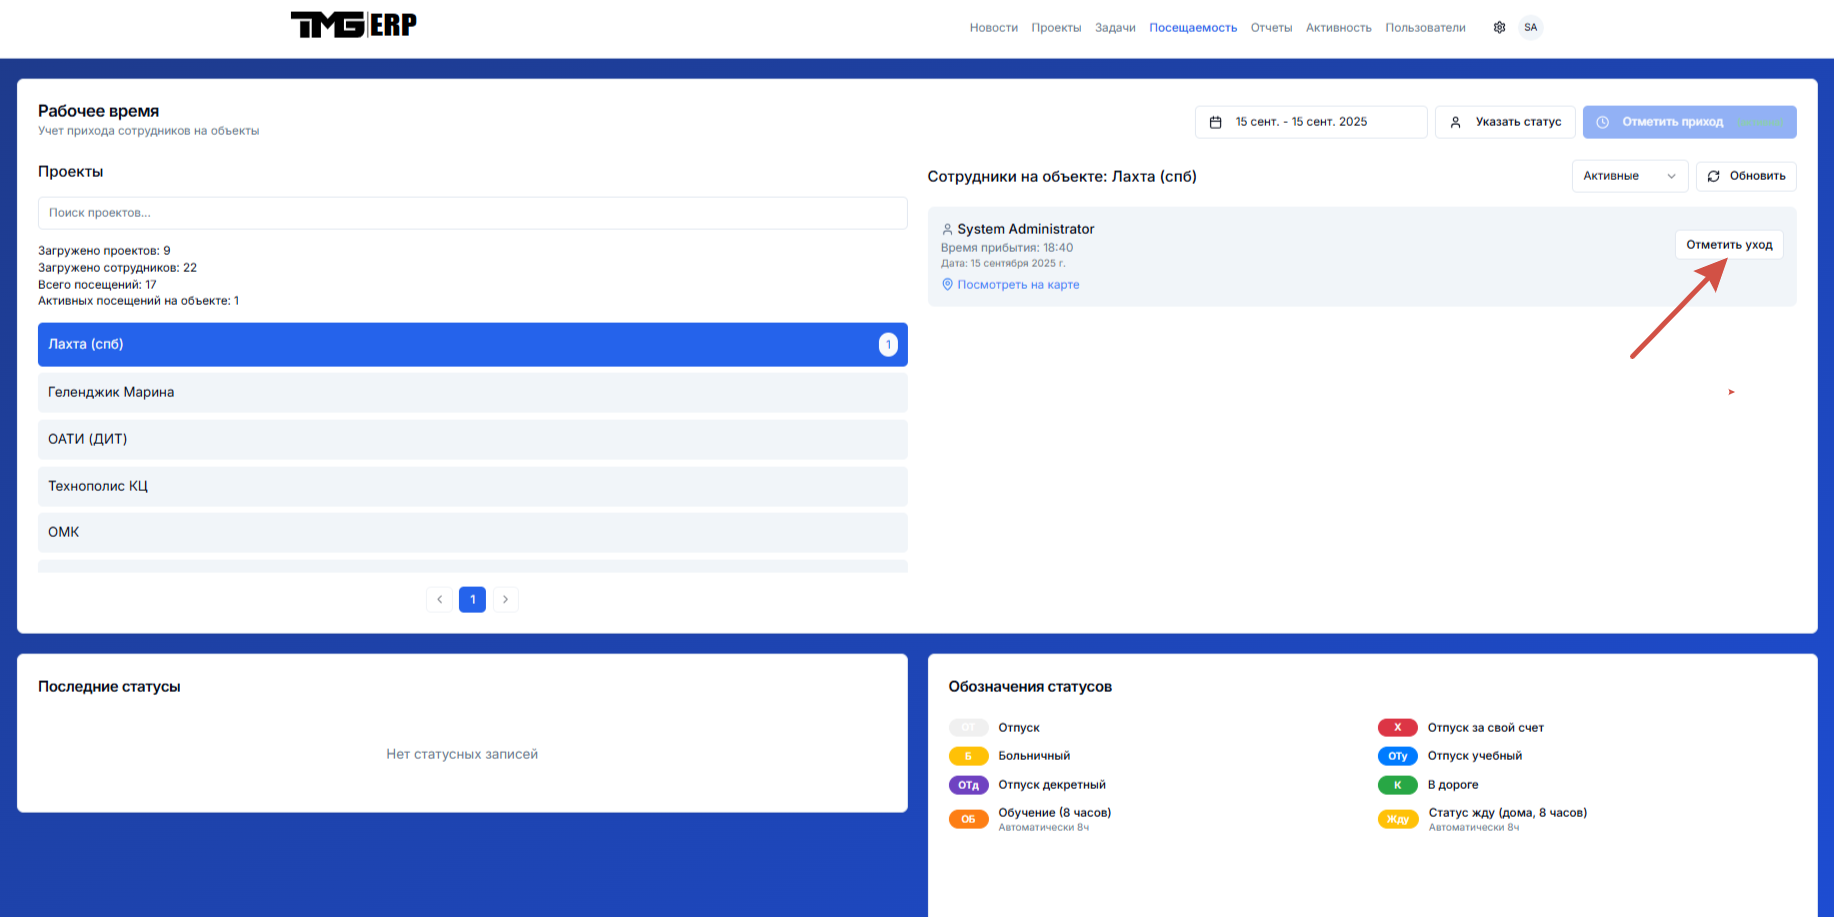Viewport: 1834px width, 917px height.
Task: Click the TMG ERP logo
Action: coord(353,24)
